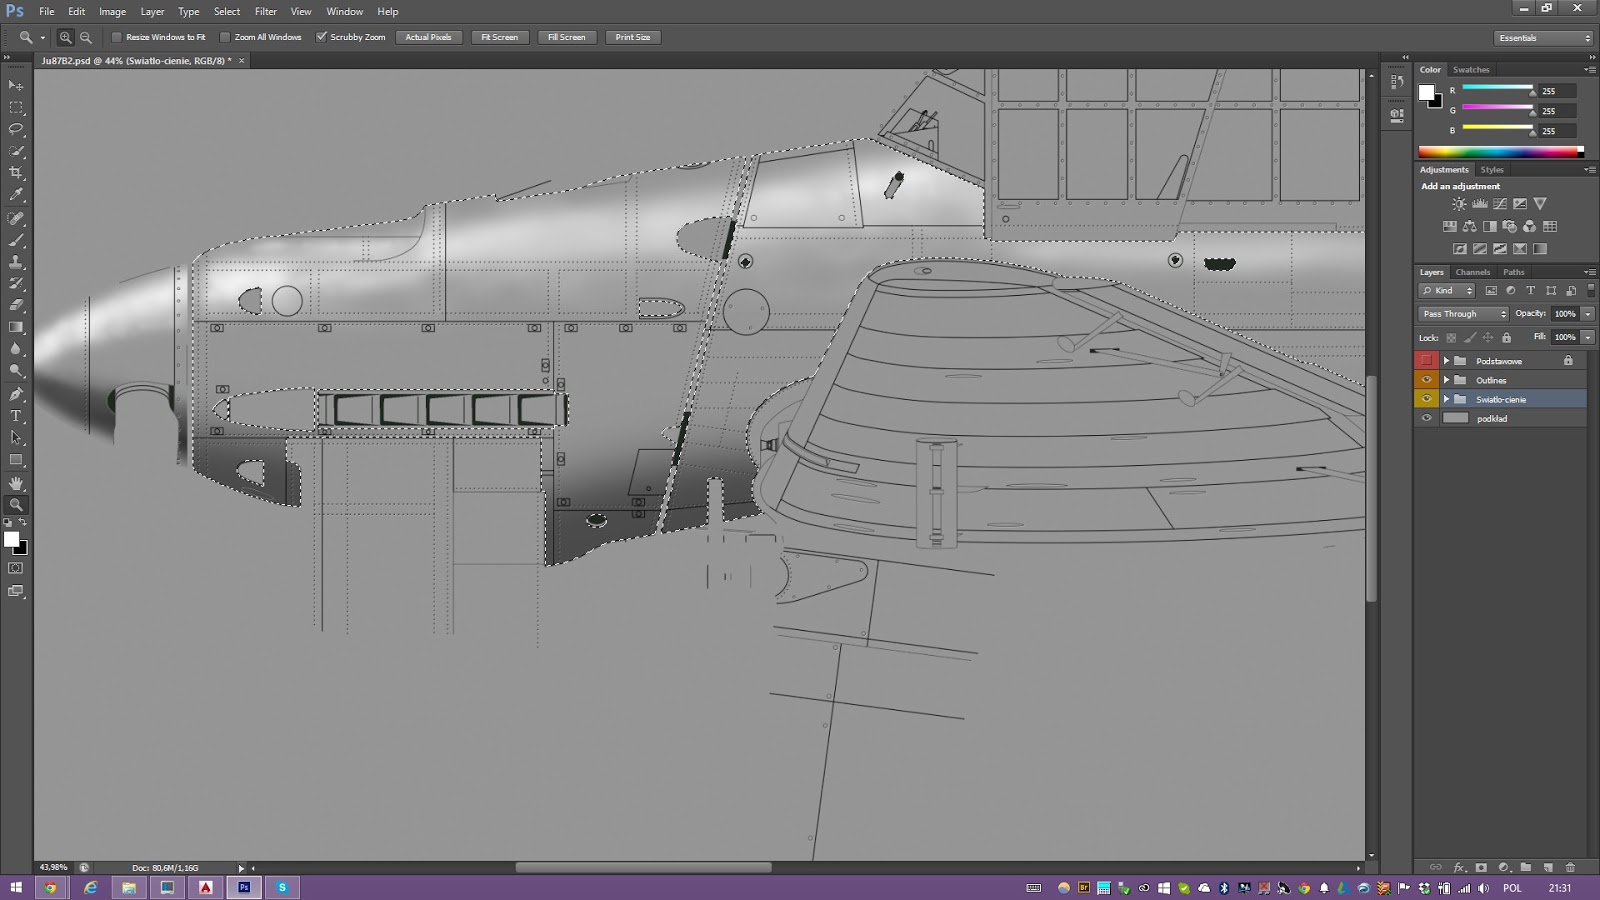Click the zoom in magnifier option
Viewport: 1600px width, 900px height.
click(65, 37)
